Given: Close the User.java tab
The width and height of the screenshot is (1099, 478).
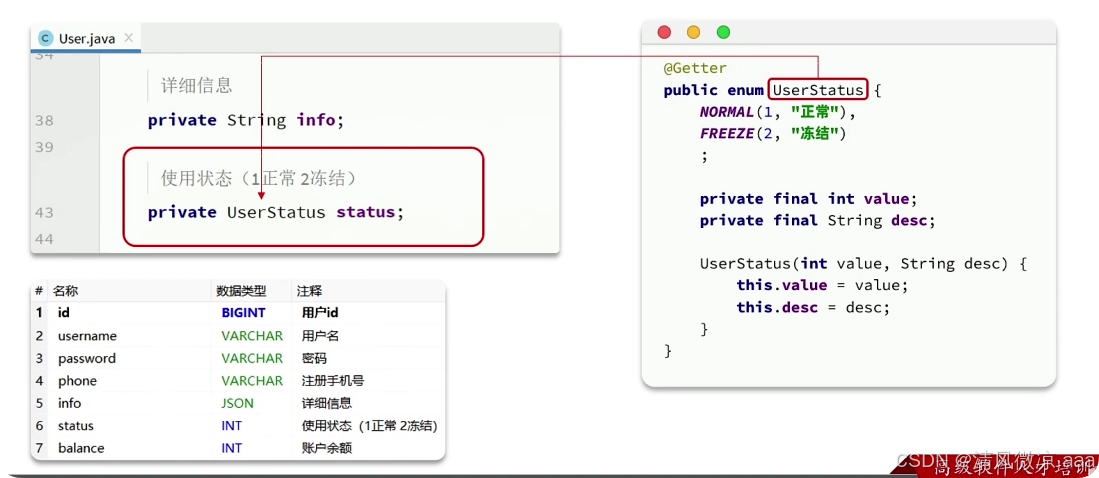Looking at the screenshot, I should (128, 38).
